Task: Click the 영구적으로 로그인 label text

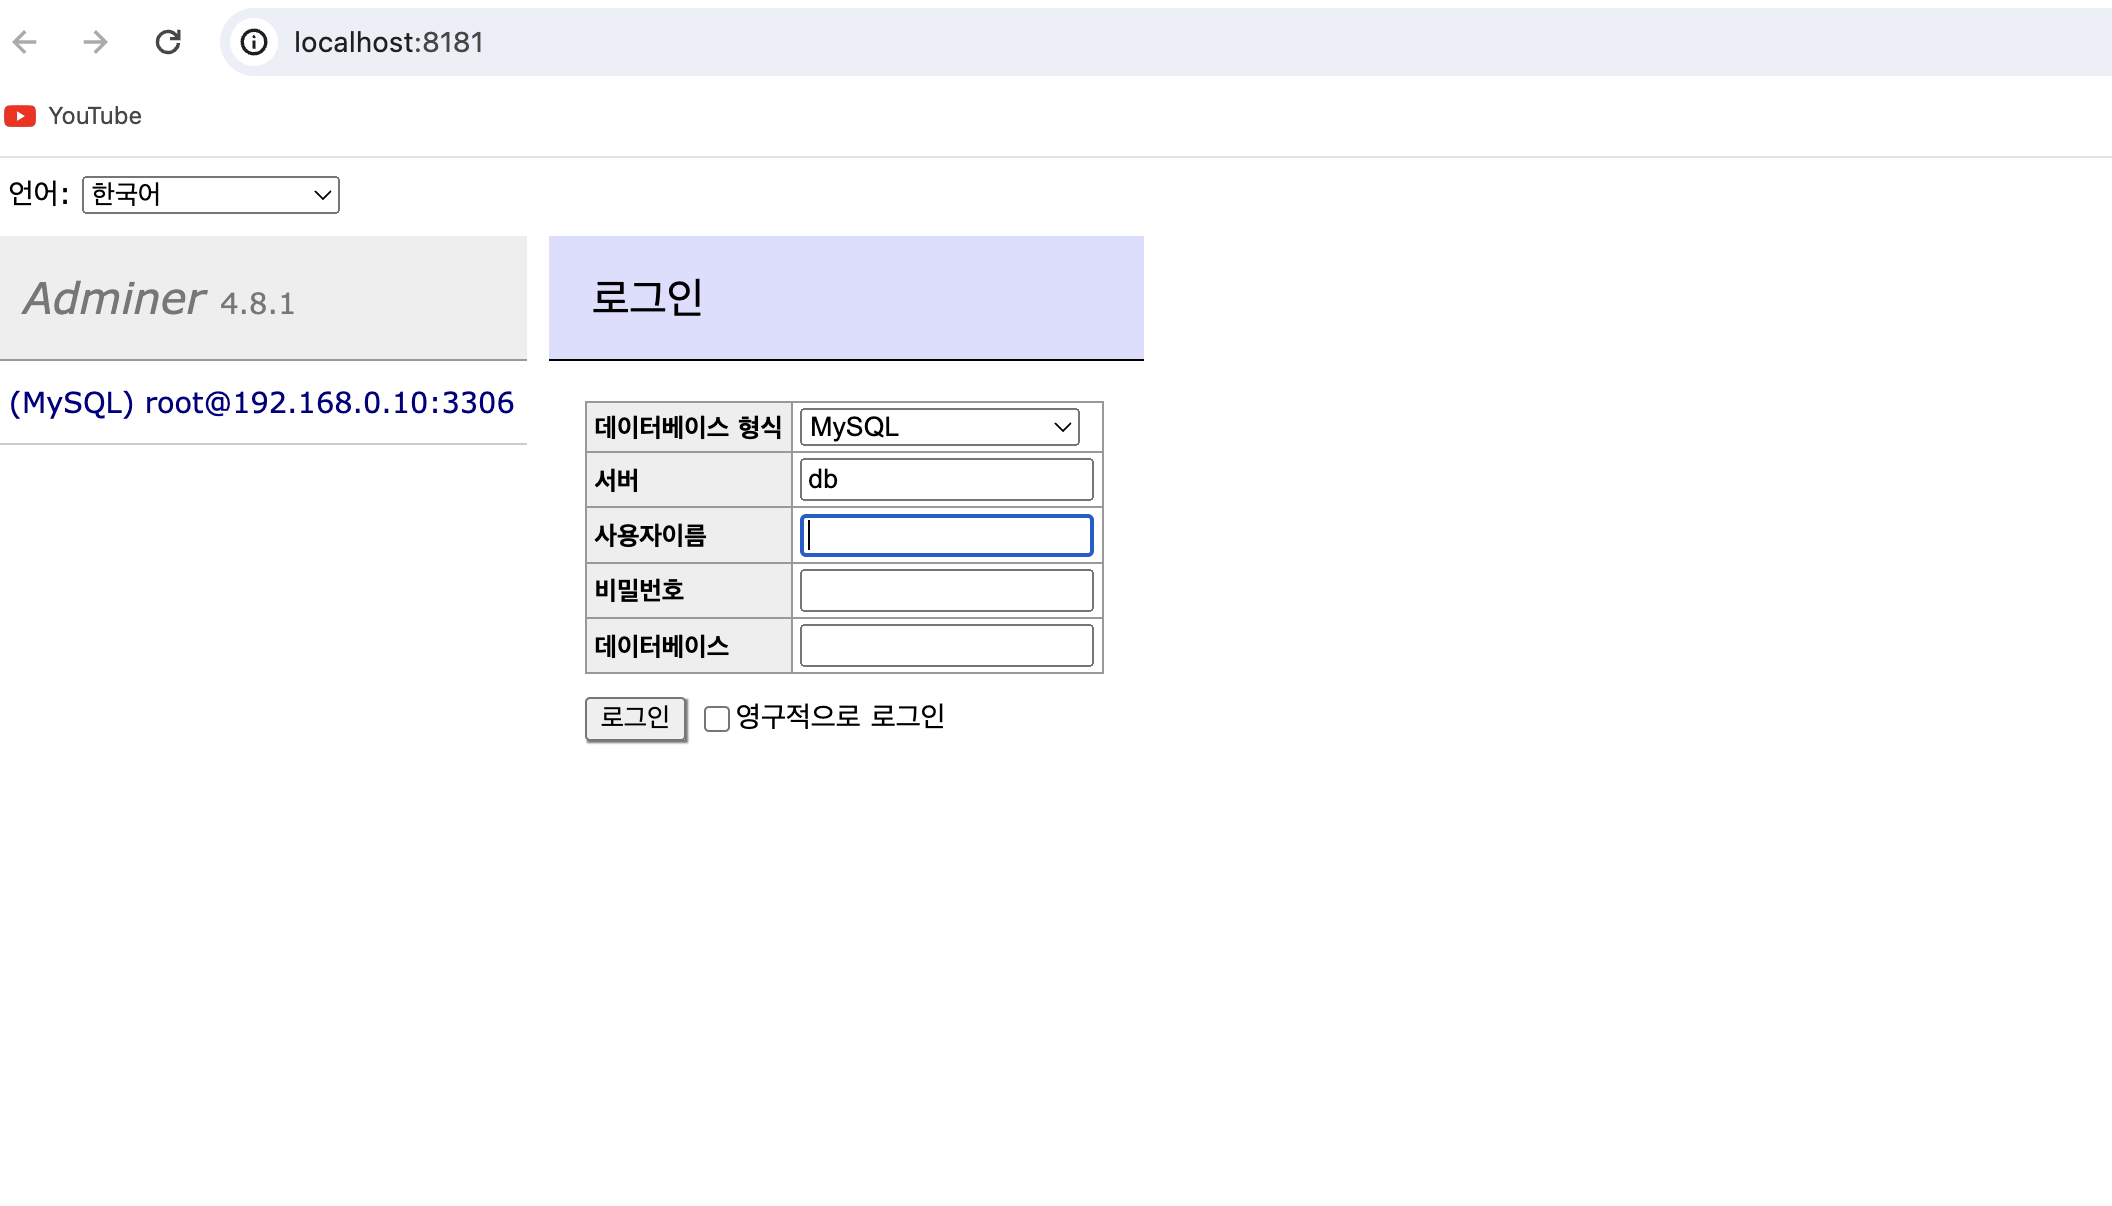Action: point(840,716)
